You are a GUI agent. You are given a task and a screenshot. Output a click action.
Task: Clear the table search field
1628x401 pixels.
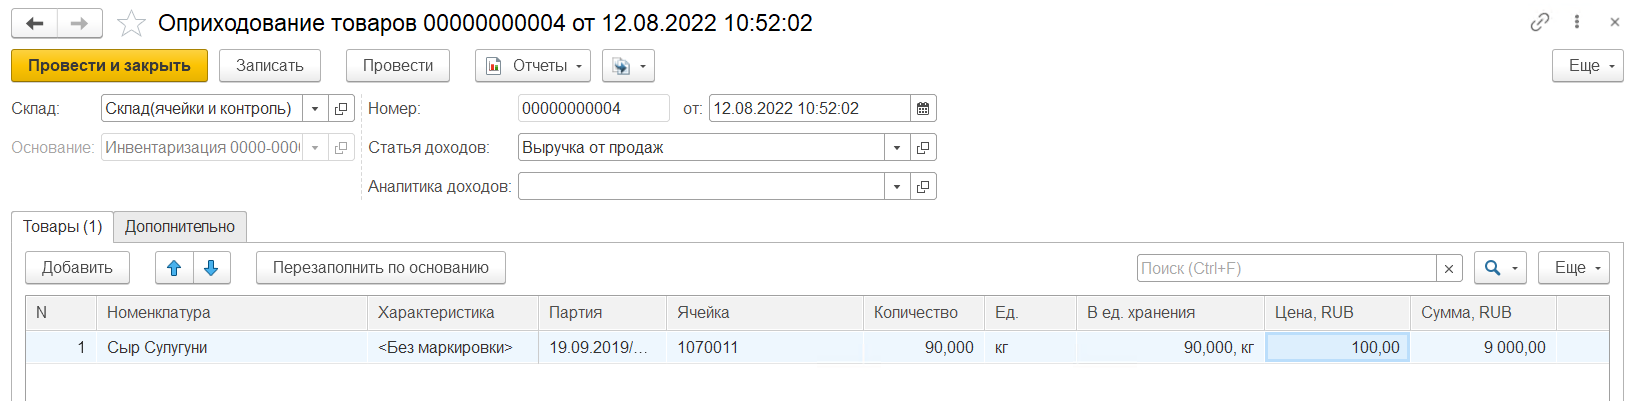pos(1449,268)
